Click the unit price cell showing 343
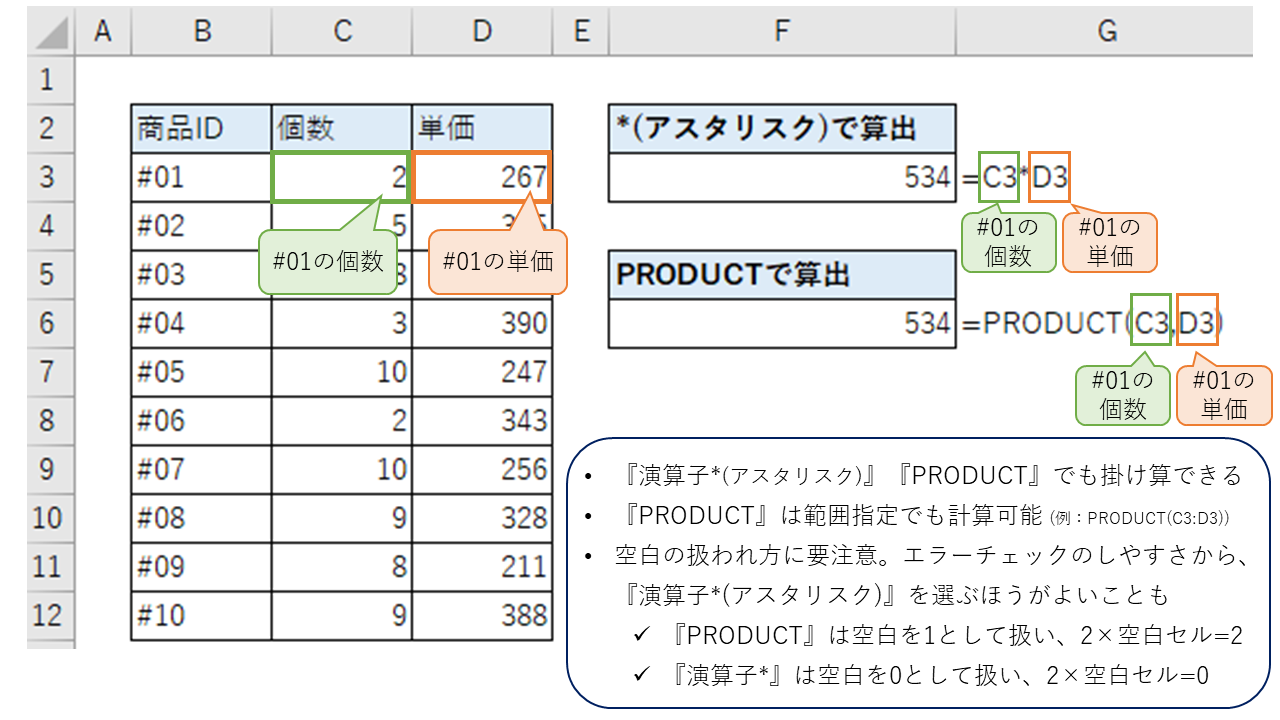This screenshot has height=720, width=1280. pyautogui.click(x=482, y=421)
